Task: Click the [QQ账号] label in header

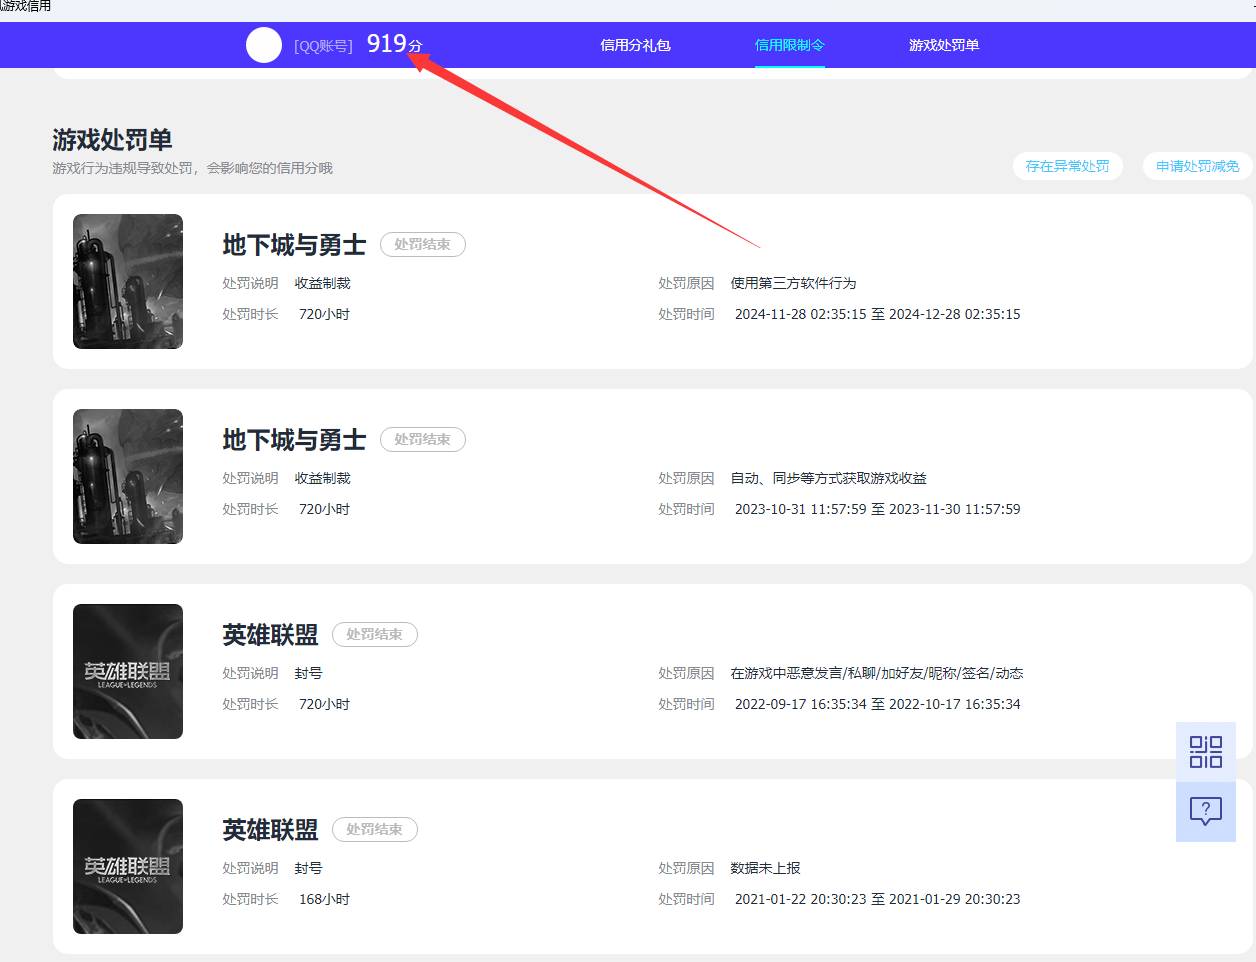Action: point(323,46)
